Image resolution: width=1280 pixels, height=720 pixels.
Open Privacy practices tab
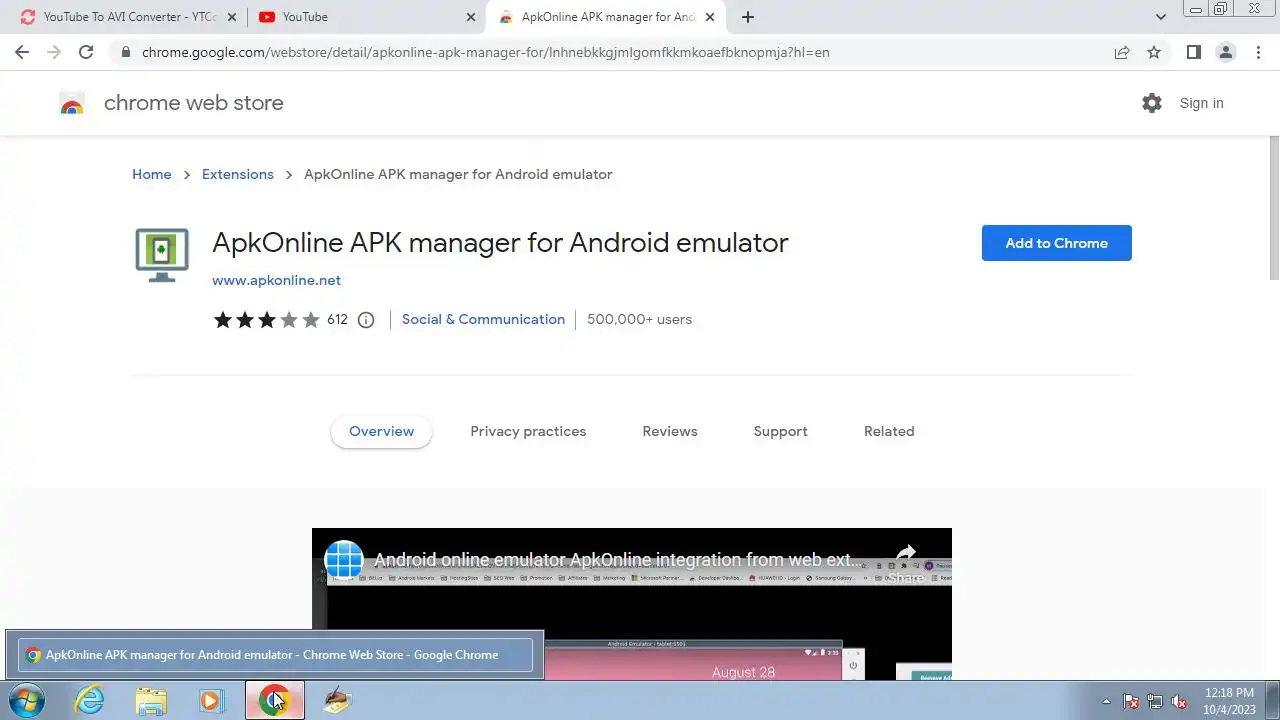tap(528, 431)
